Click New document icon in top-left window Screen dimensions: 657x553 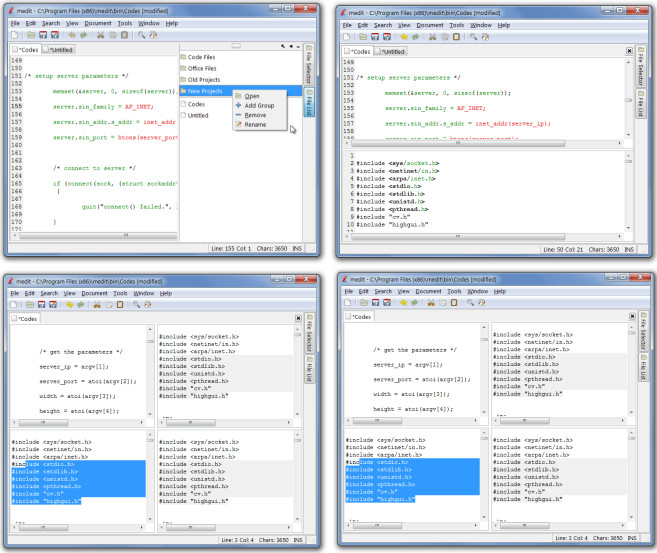[x=15, y=35]
